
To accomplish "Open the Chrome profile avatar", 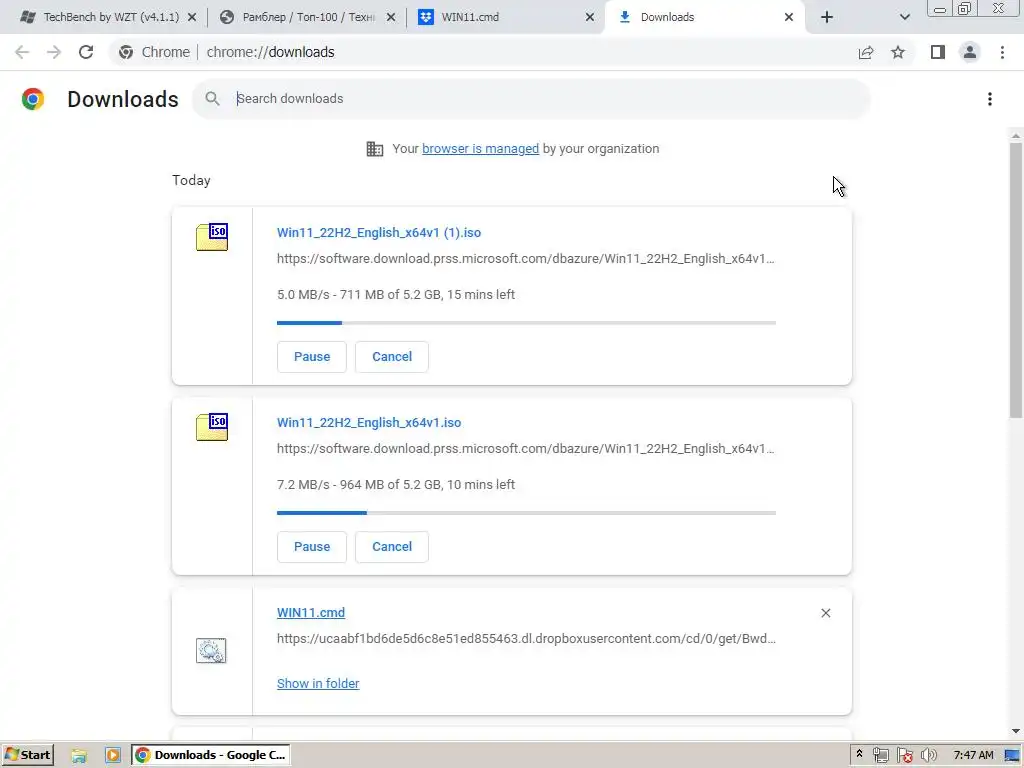I will pyautogui.click(x=970, y=52).
